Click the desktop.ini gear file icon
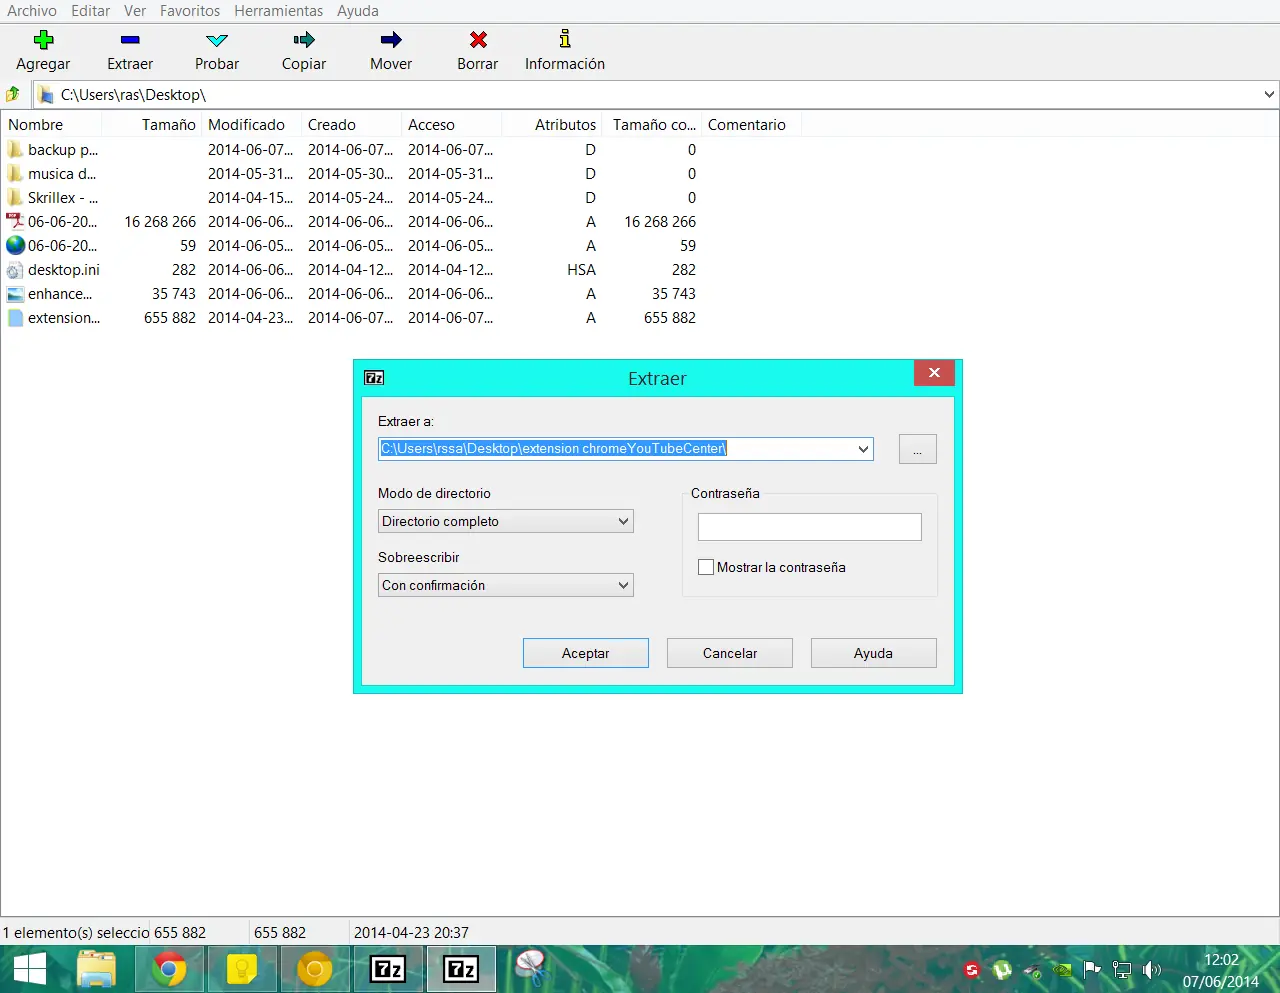Image resolution: width=1280 pixels, height=993 pixels. (x=15, y=270)
